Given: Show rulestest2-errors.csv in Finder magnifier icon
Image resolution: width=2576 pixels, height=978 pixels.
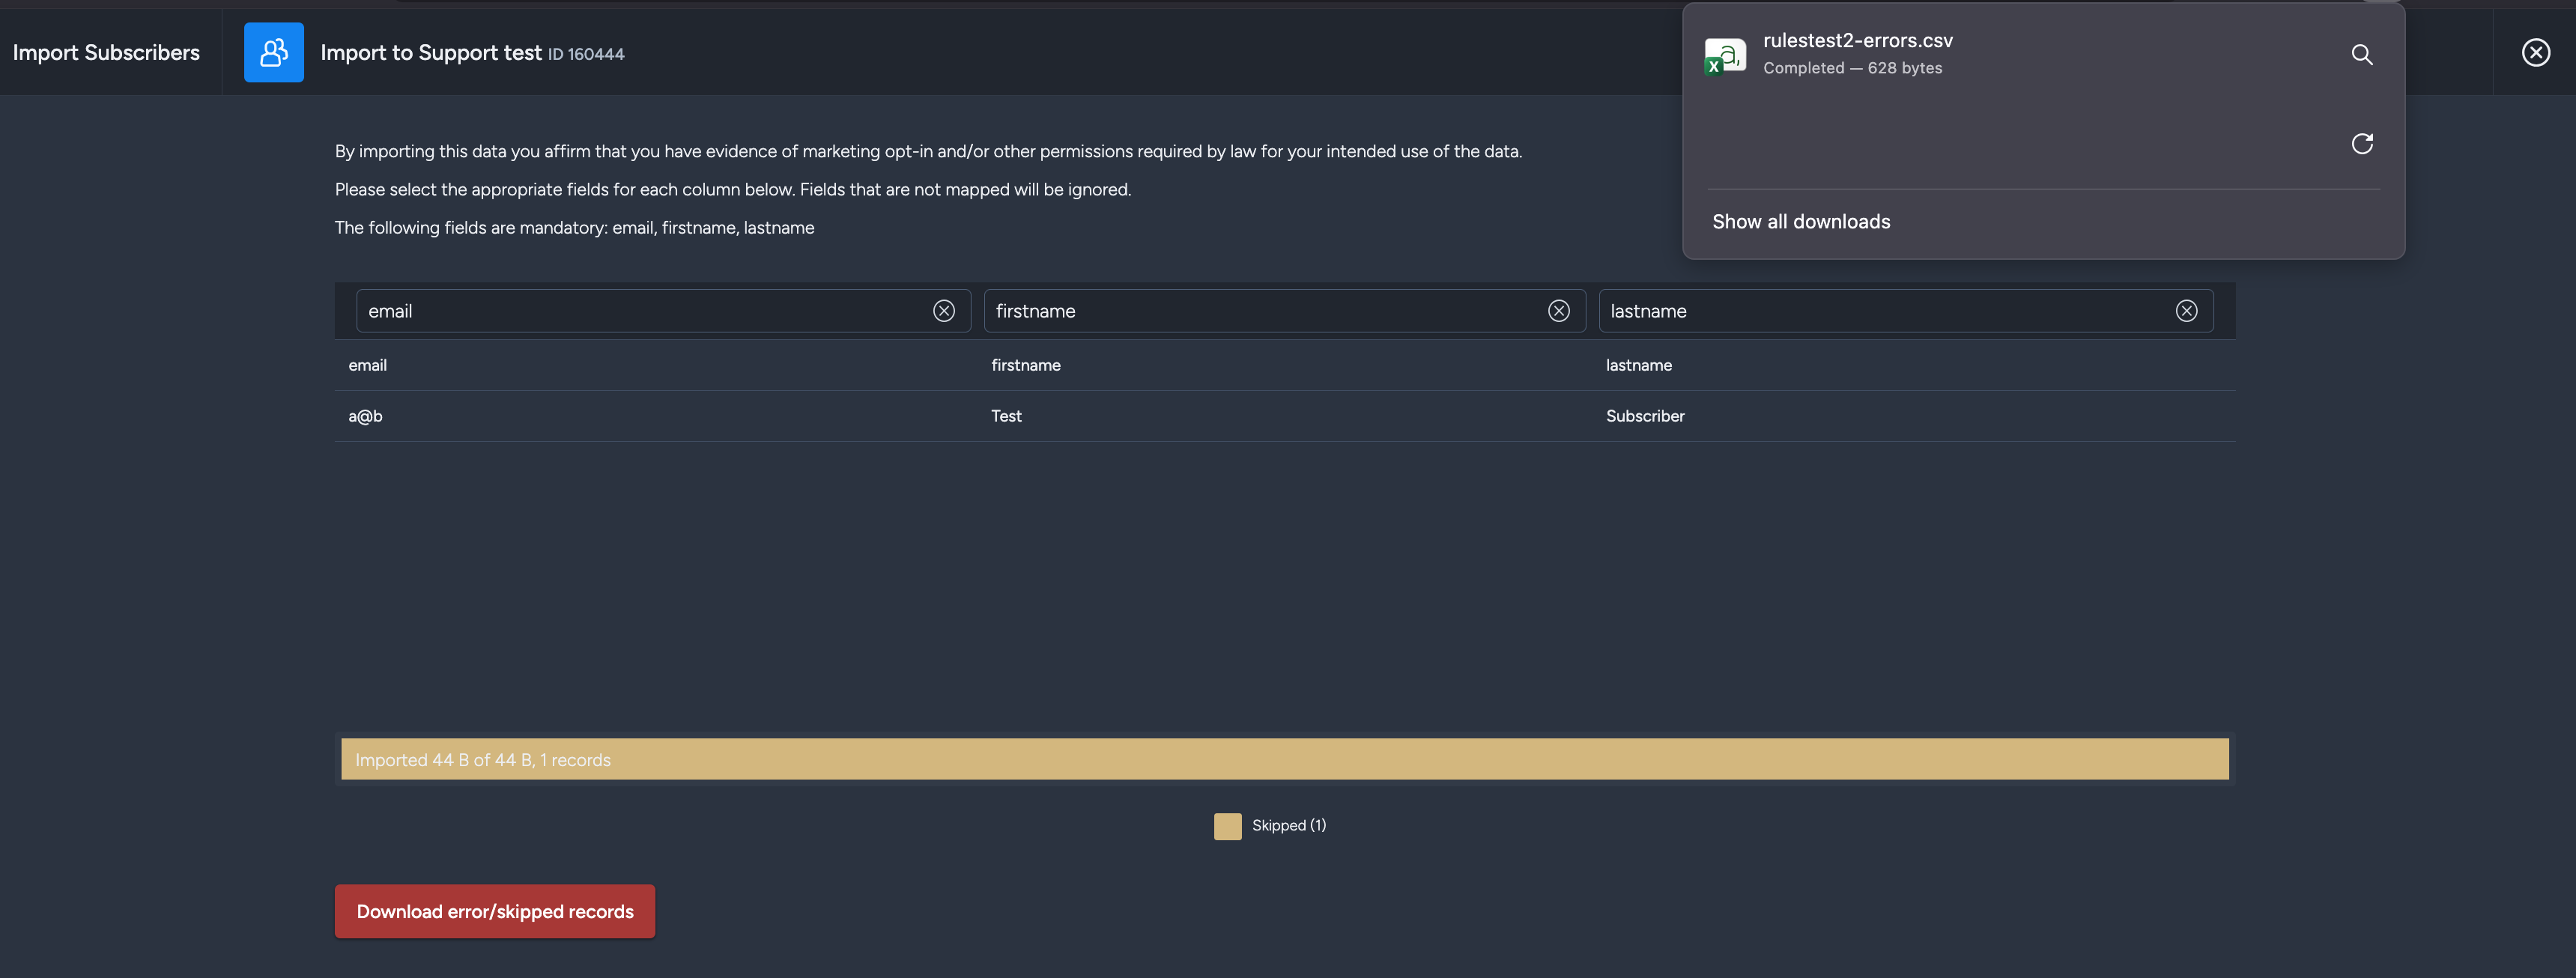Looking at the screenshot, I should pos(2361,54).
